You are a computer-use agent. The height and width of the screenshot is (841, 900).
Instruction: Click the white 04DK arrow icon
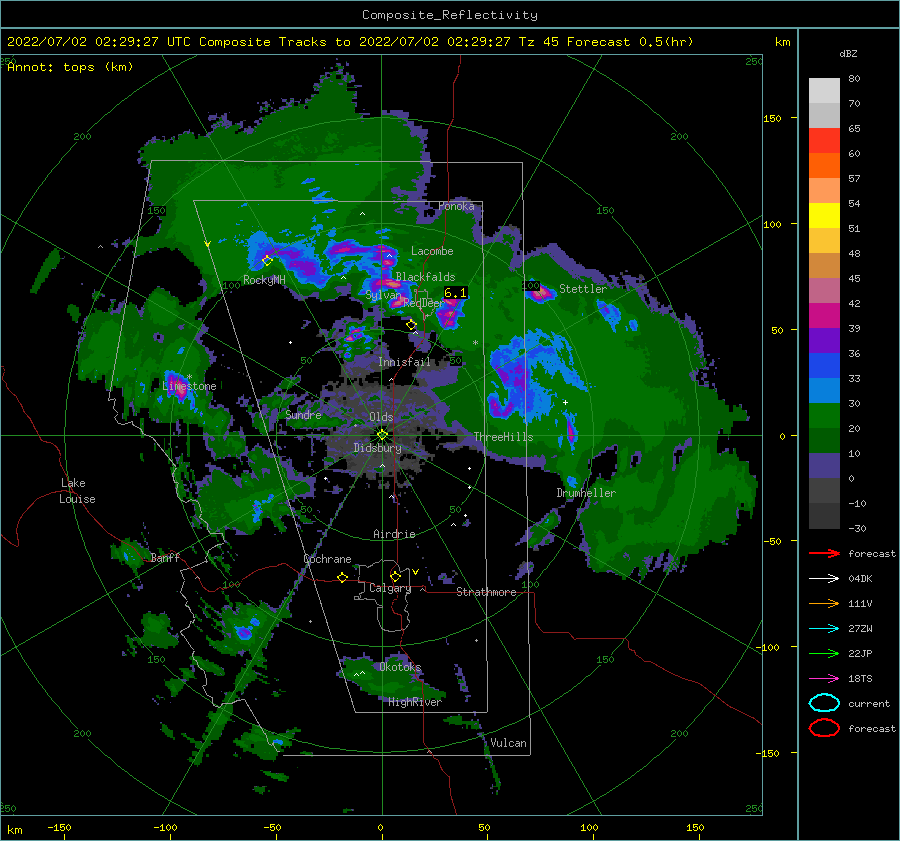(x=824, y=579)
